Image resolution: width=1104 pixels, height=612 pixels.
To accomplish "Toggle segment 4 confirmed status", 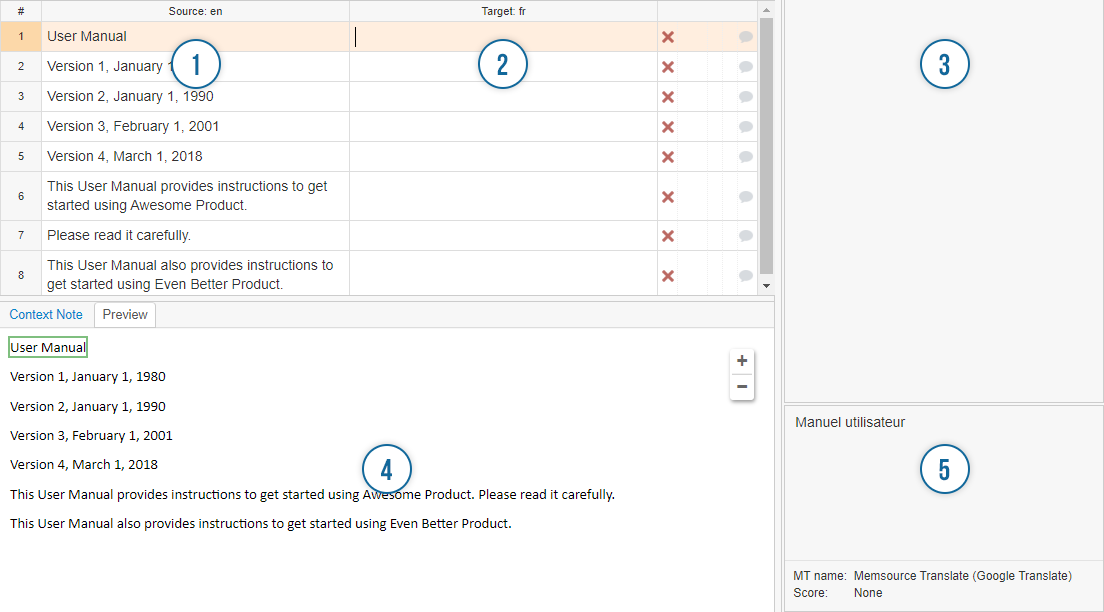I will pyautogui.click(x=667, y=126).
